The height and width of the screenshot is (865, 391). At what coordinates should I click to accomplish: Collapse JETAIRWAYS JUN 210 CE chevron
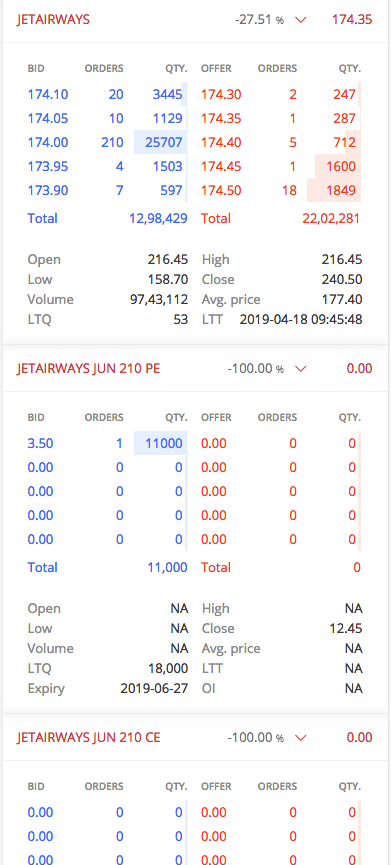point(301,738)
